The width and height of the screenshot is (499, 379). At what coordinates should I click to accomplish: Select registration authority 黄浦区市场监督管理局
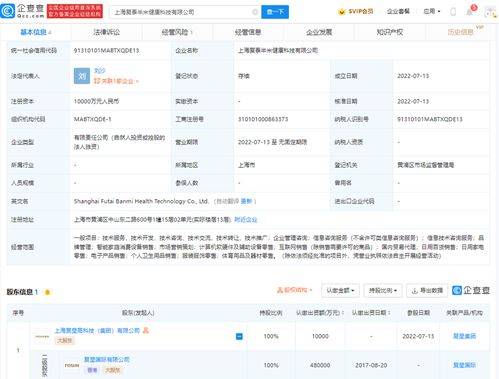[x=426, y=165]
